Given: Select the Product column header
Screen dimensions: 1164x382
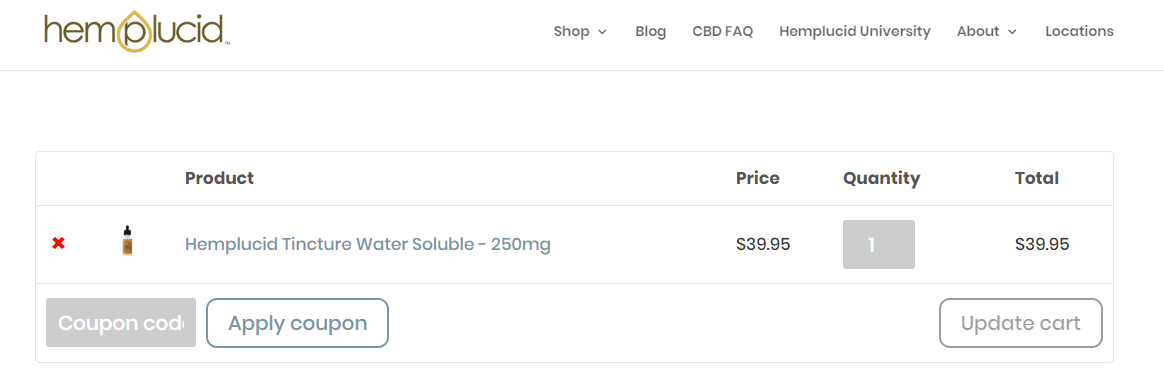Looking at the screenshot, I should 219,178.
